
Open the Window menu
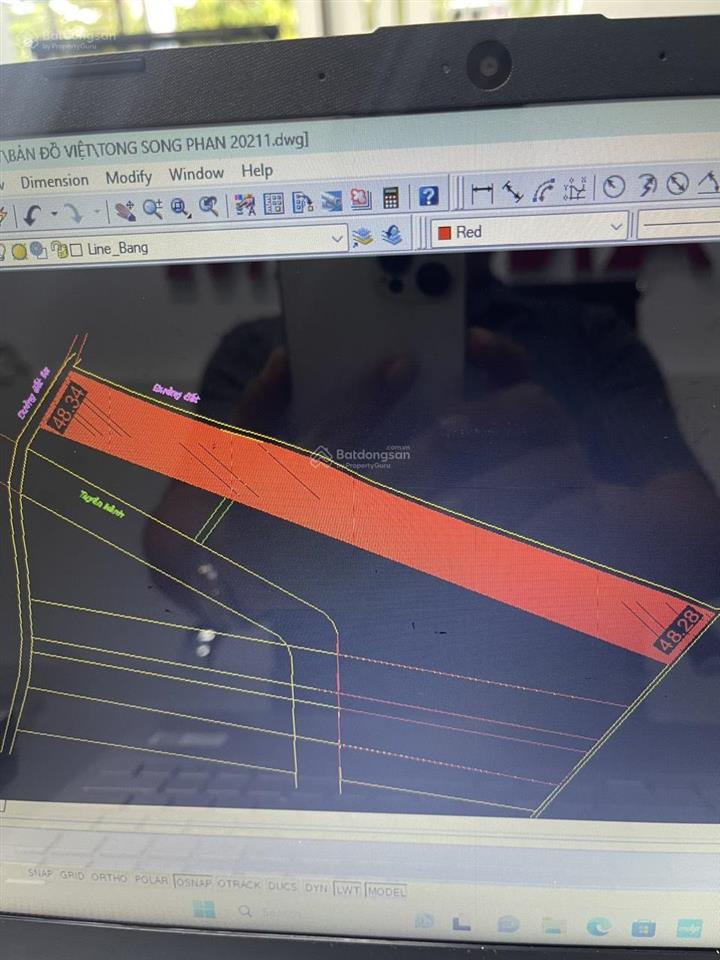coord(197,174)
